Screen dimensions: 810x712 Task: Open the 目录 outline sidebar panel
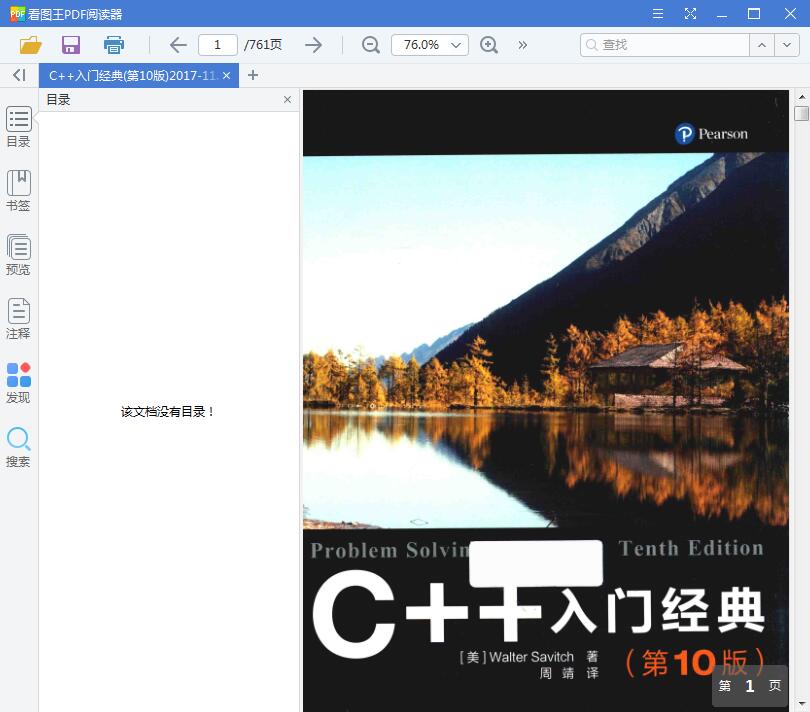(19, 127)
